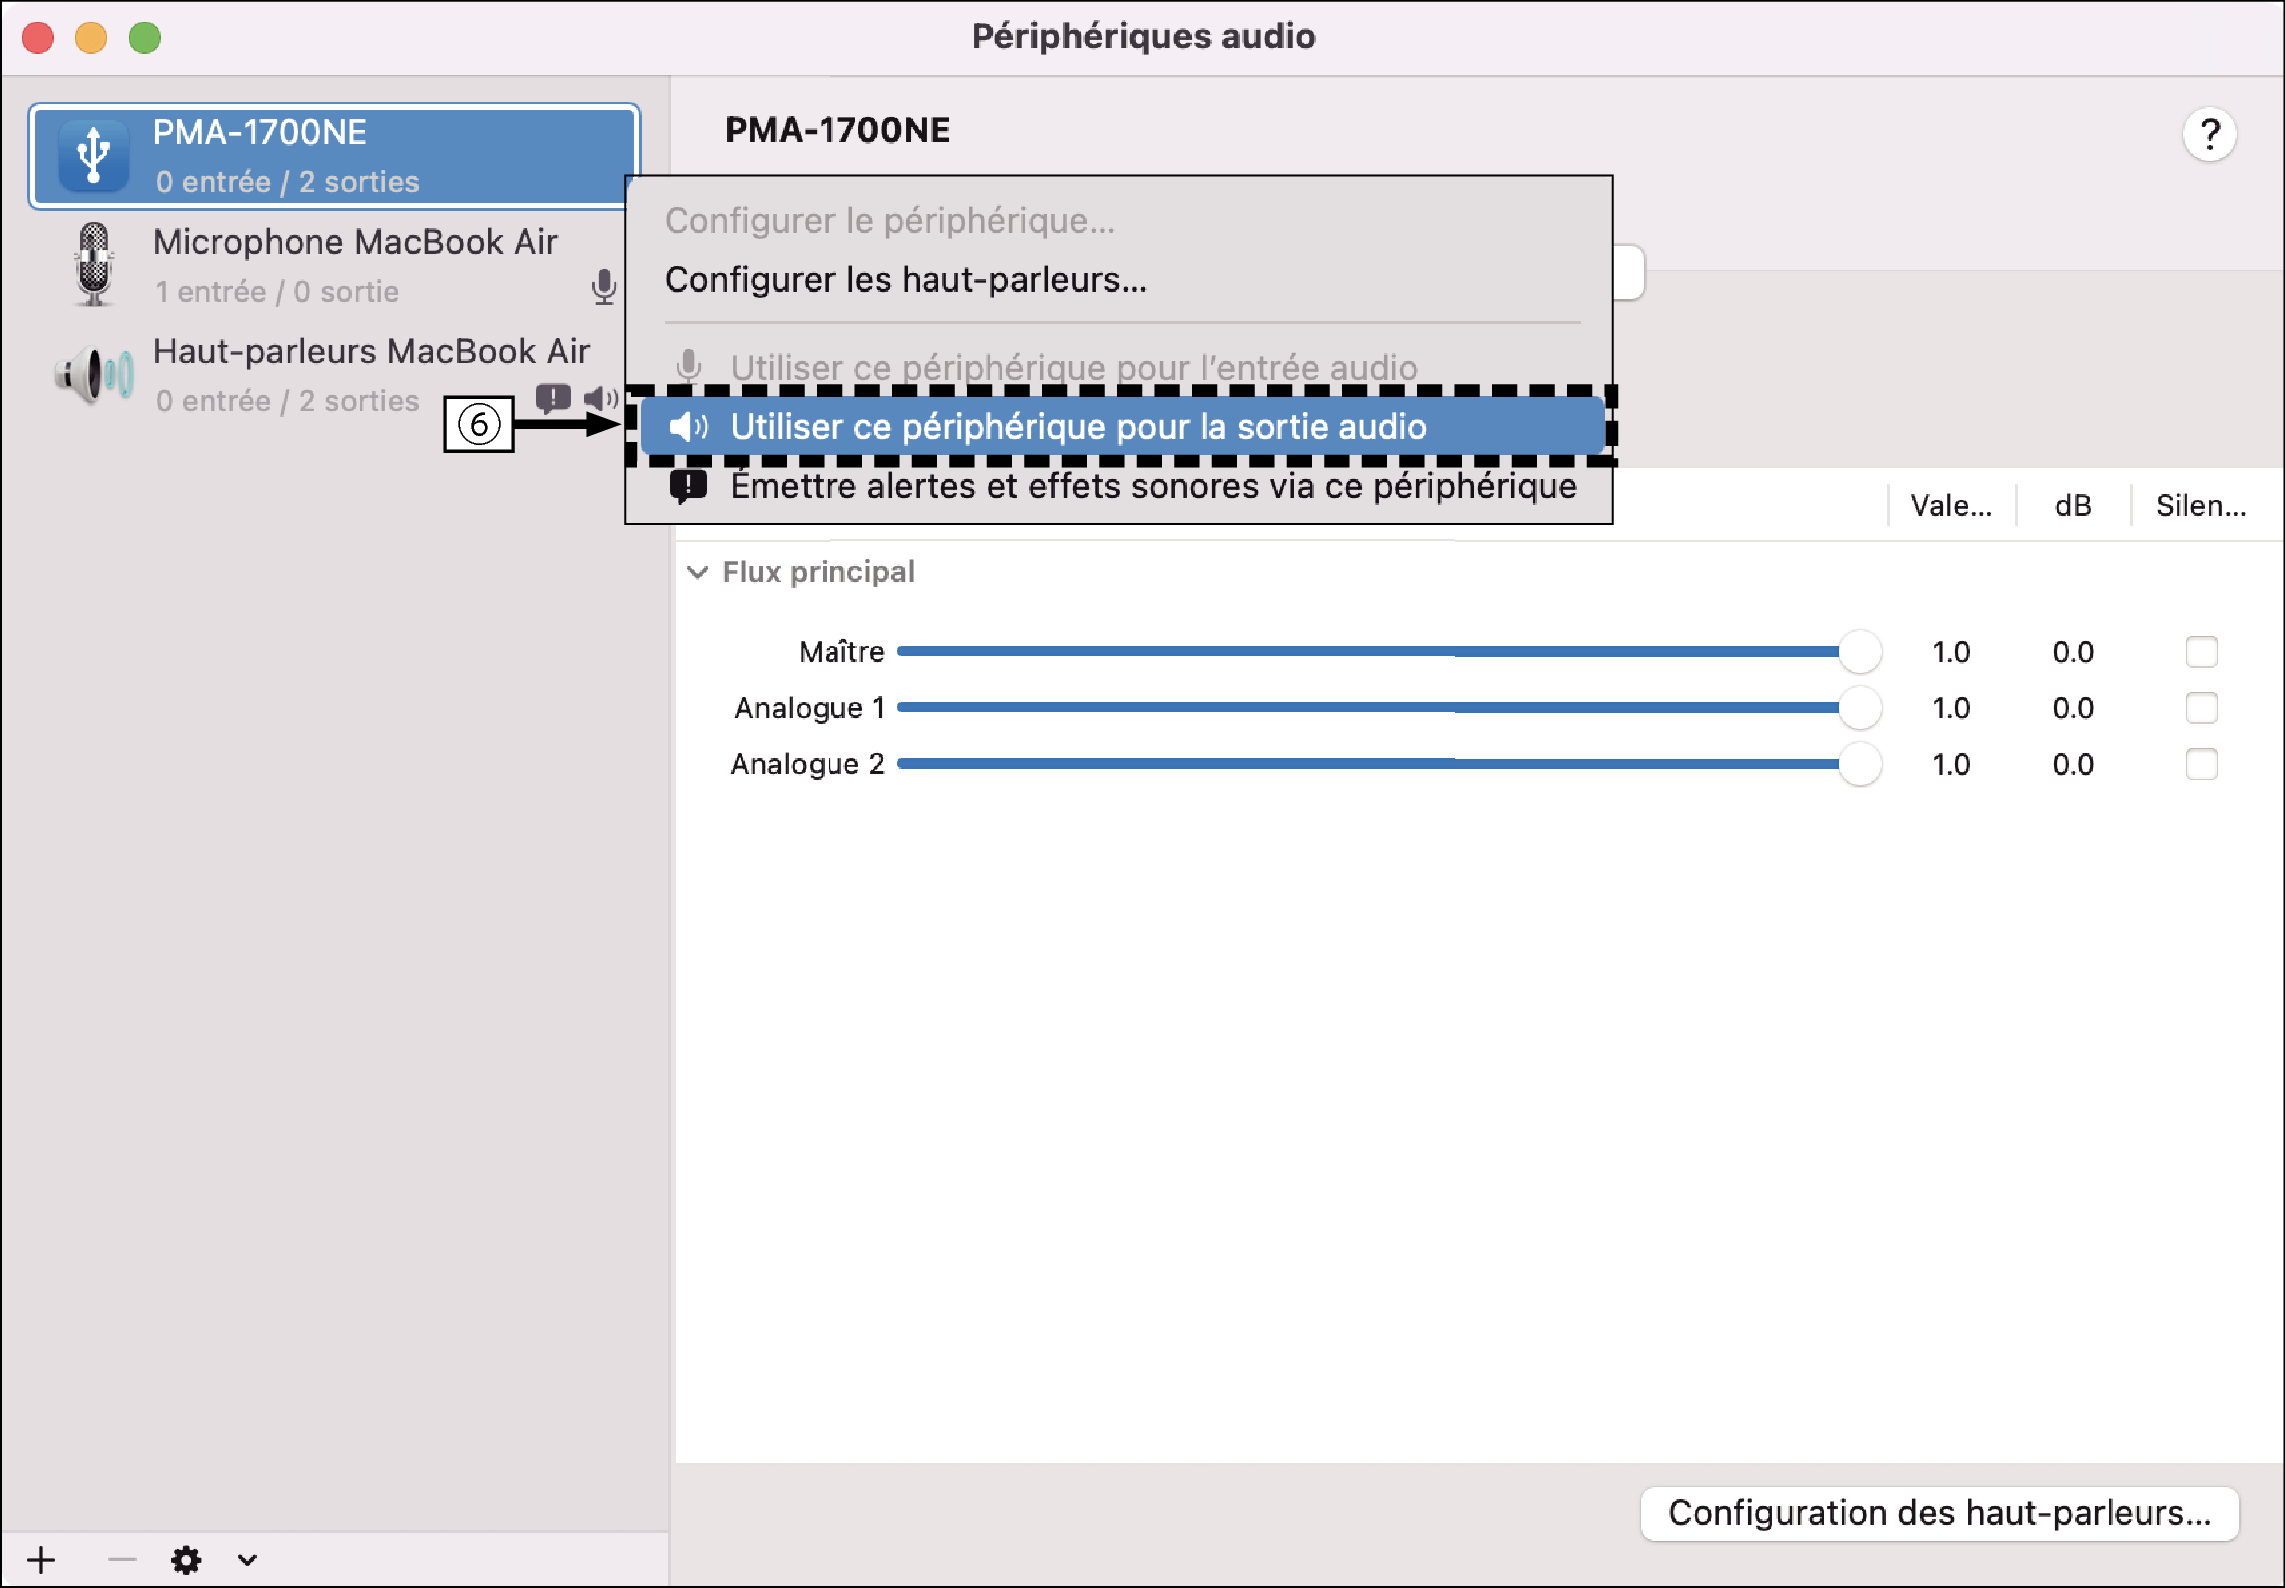This screenshot has height=1588, width=2285.
Task: Mute the Maître channel
Action: click(2201, 651)
